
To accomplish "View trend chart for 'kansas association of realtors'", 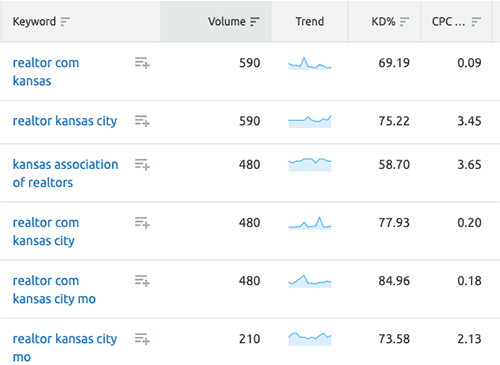I will 310,165.
